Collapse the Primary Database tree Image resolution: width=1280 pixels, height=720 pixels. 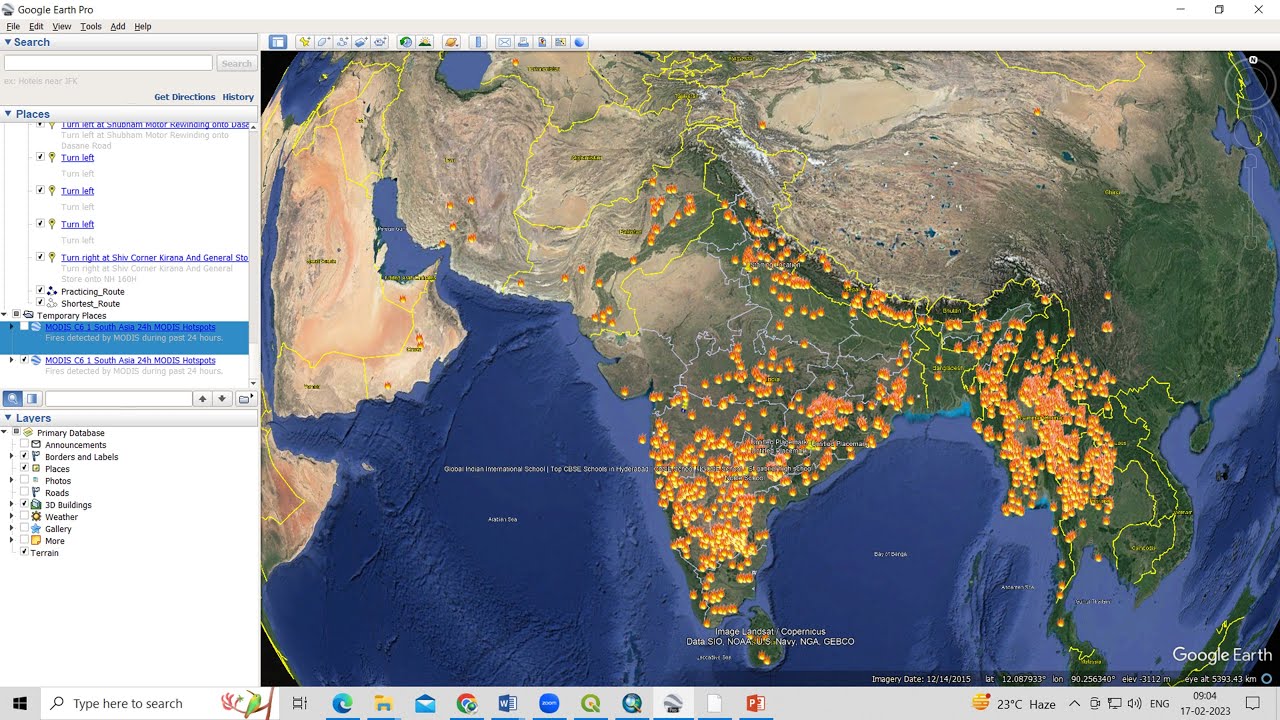4,433
